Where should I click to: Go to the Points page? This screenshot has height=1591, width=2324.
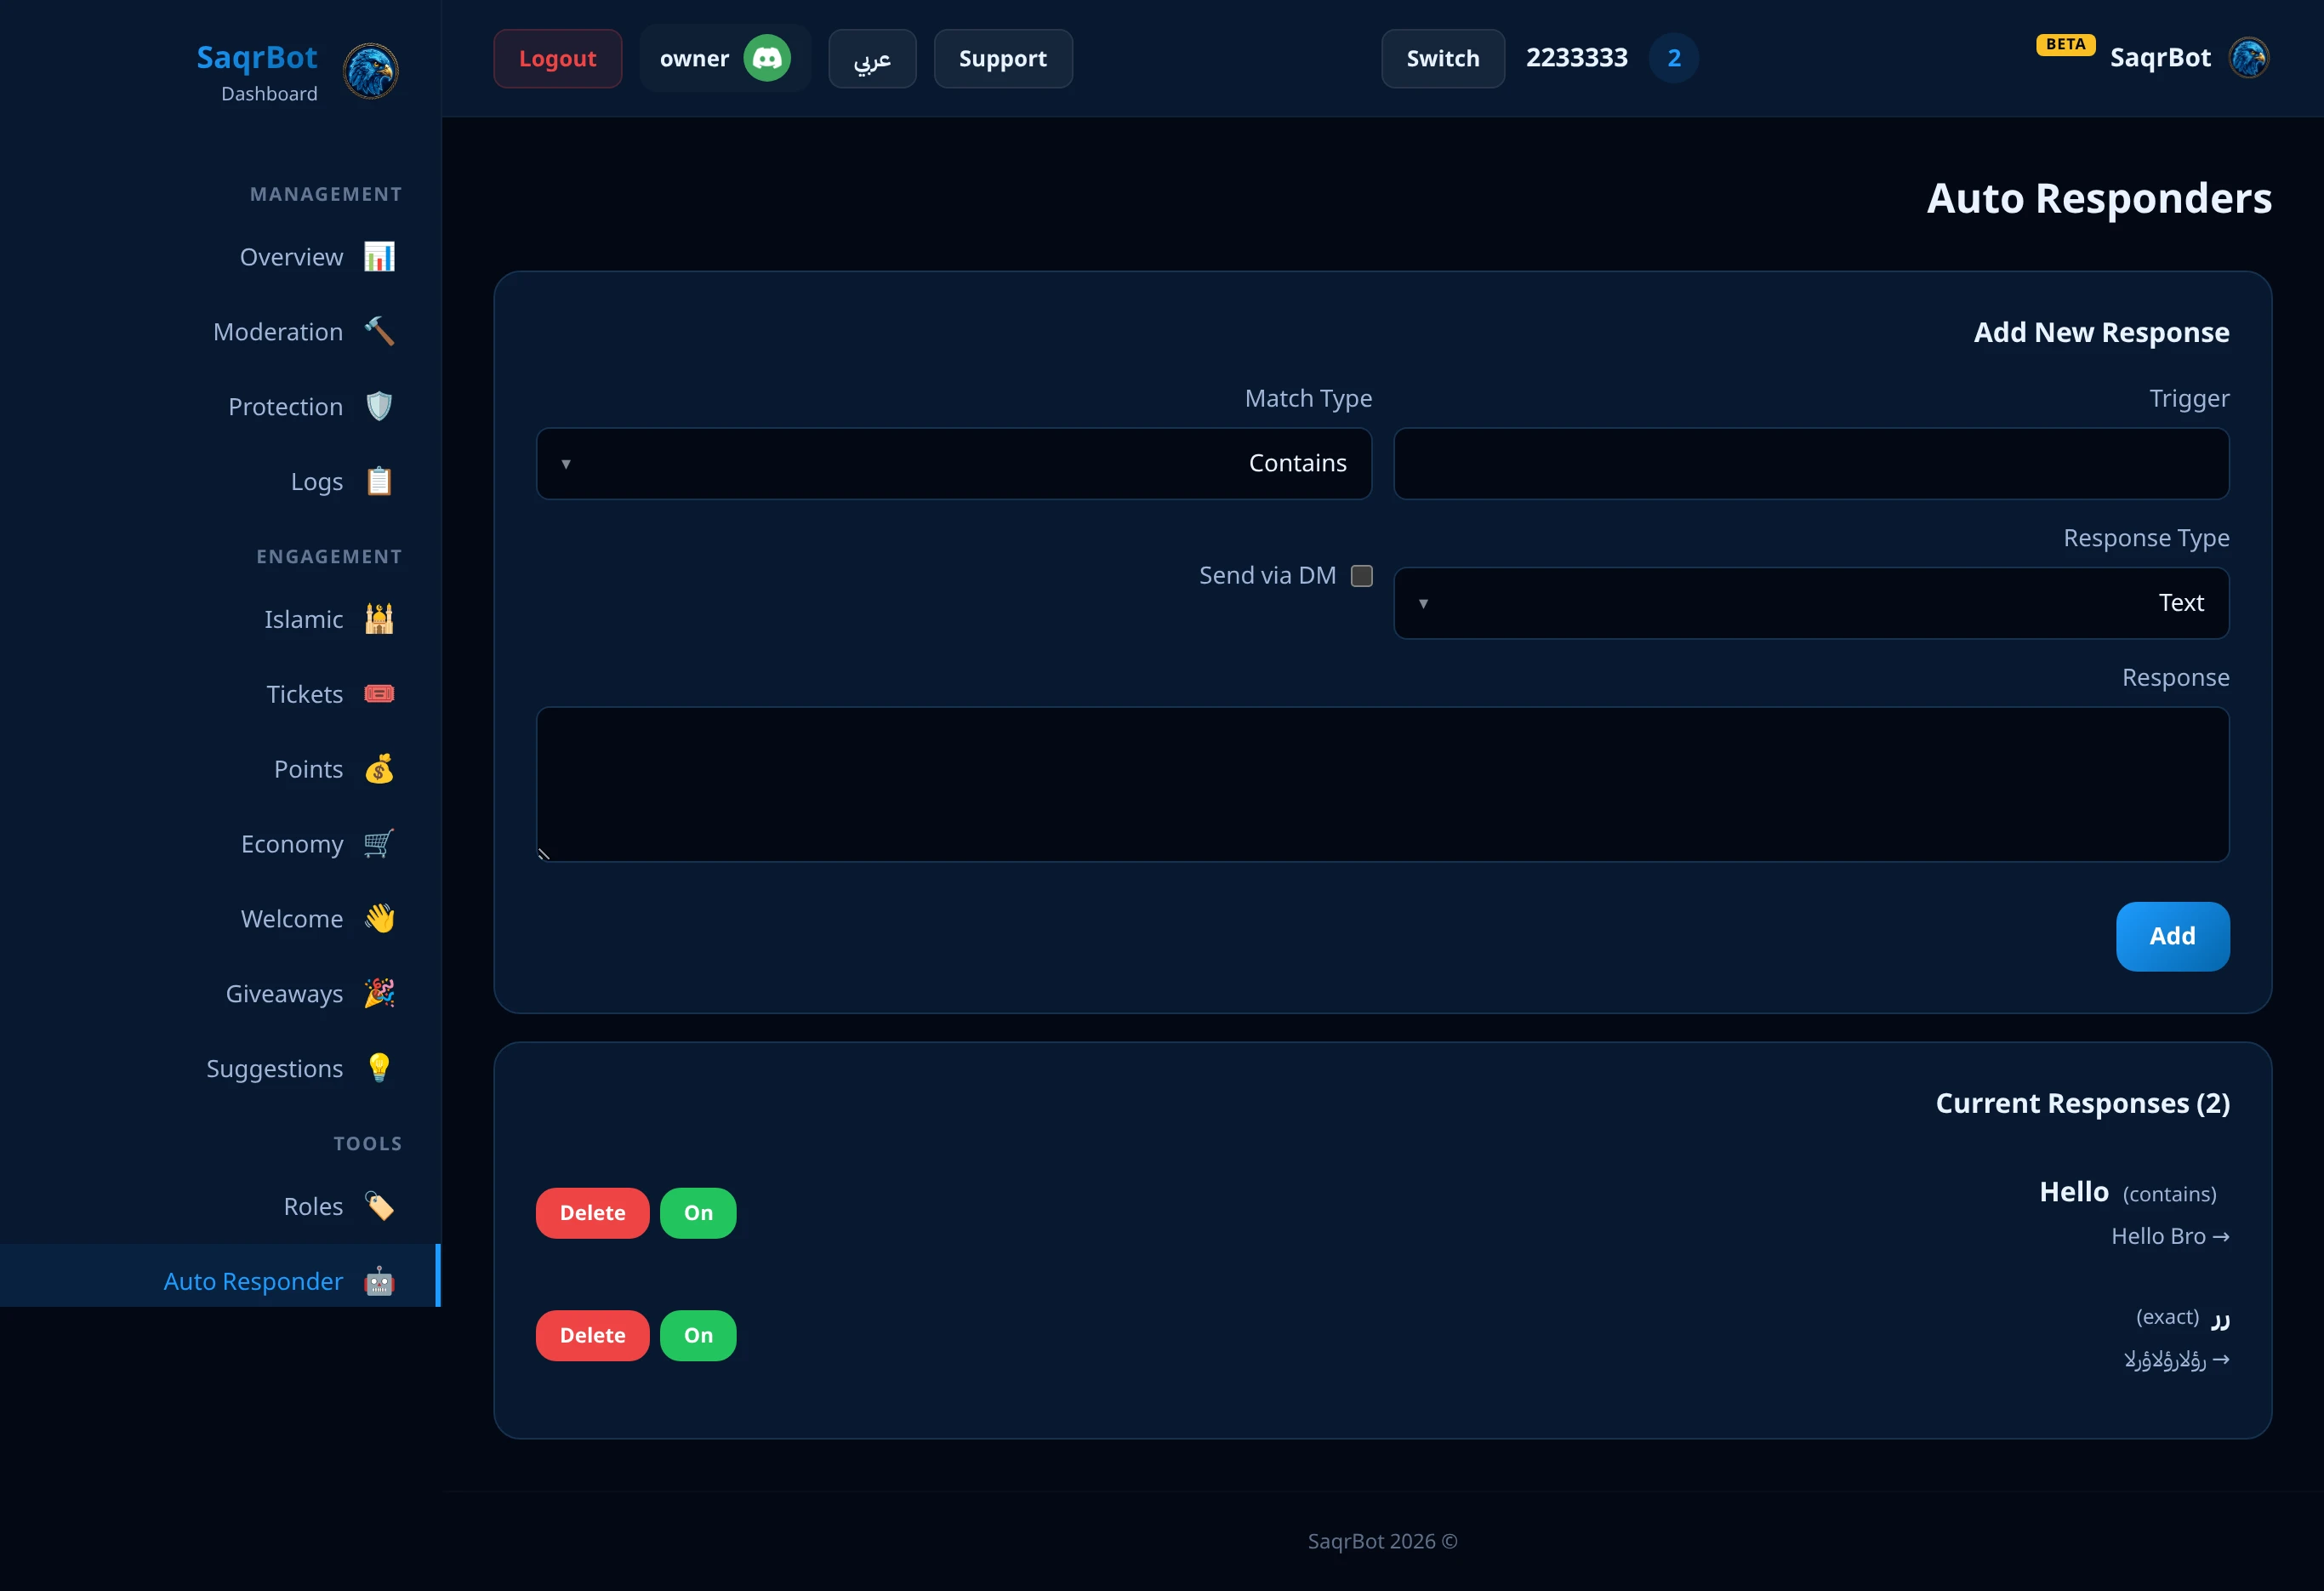[220, 769]
